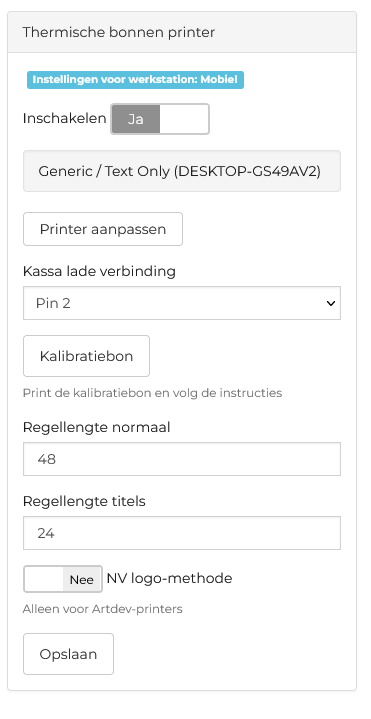Click the Kassa lade verbinding label
Screen dimensions: 371x719
click(x=99, y=271)
